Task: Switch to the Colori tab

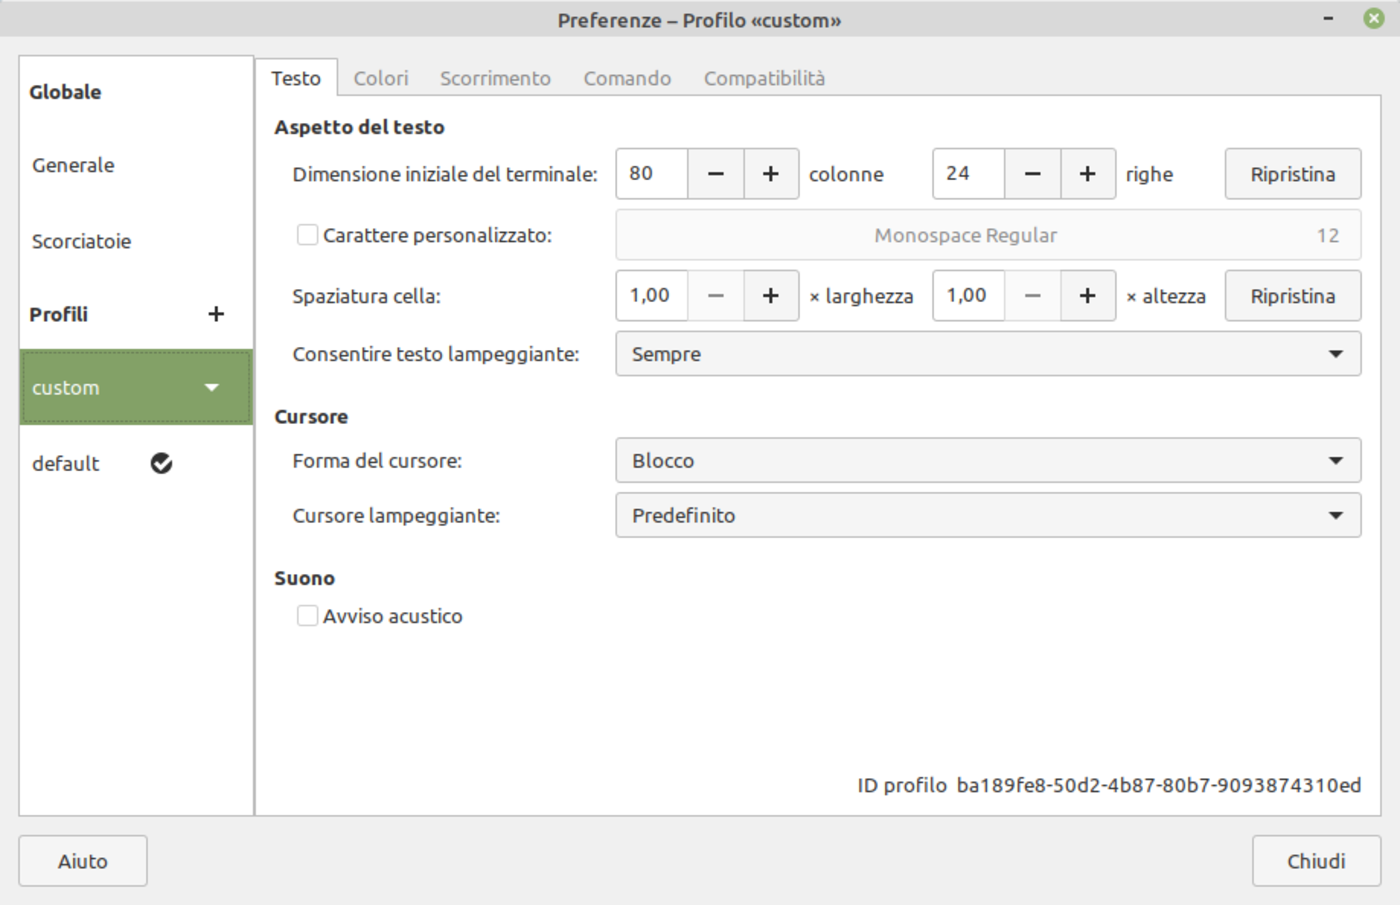Action: pos(381,78)
